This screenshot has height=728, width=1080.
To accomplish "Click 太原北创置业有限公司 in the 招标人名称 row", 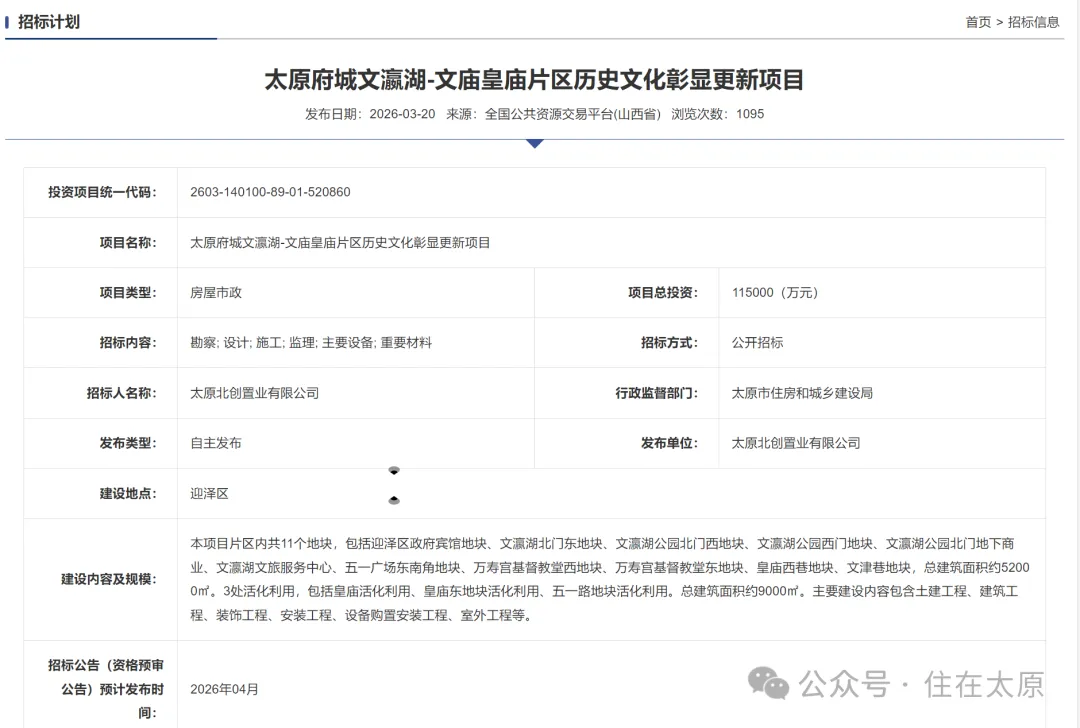I will point(255,393).
